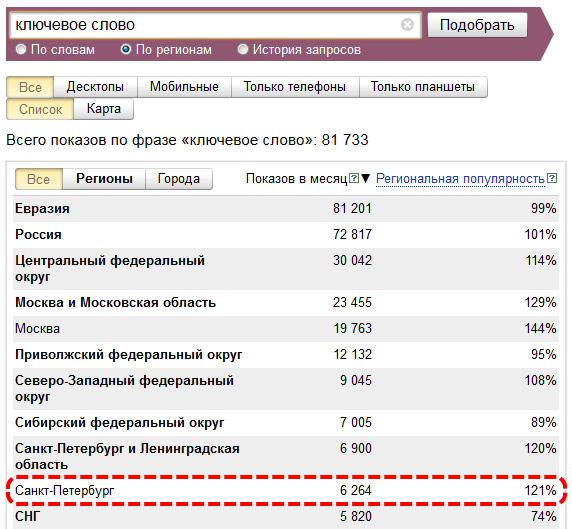Filter the table by Города
This screenshot has height=529, width=572.
(x=179, y=179)
